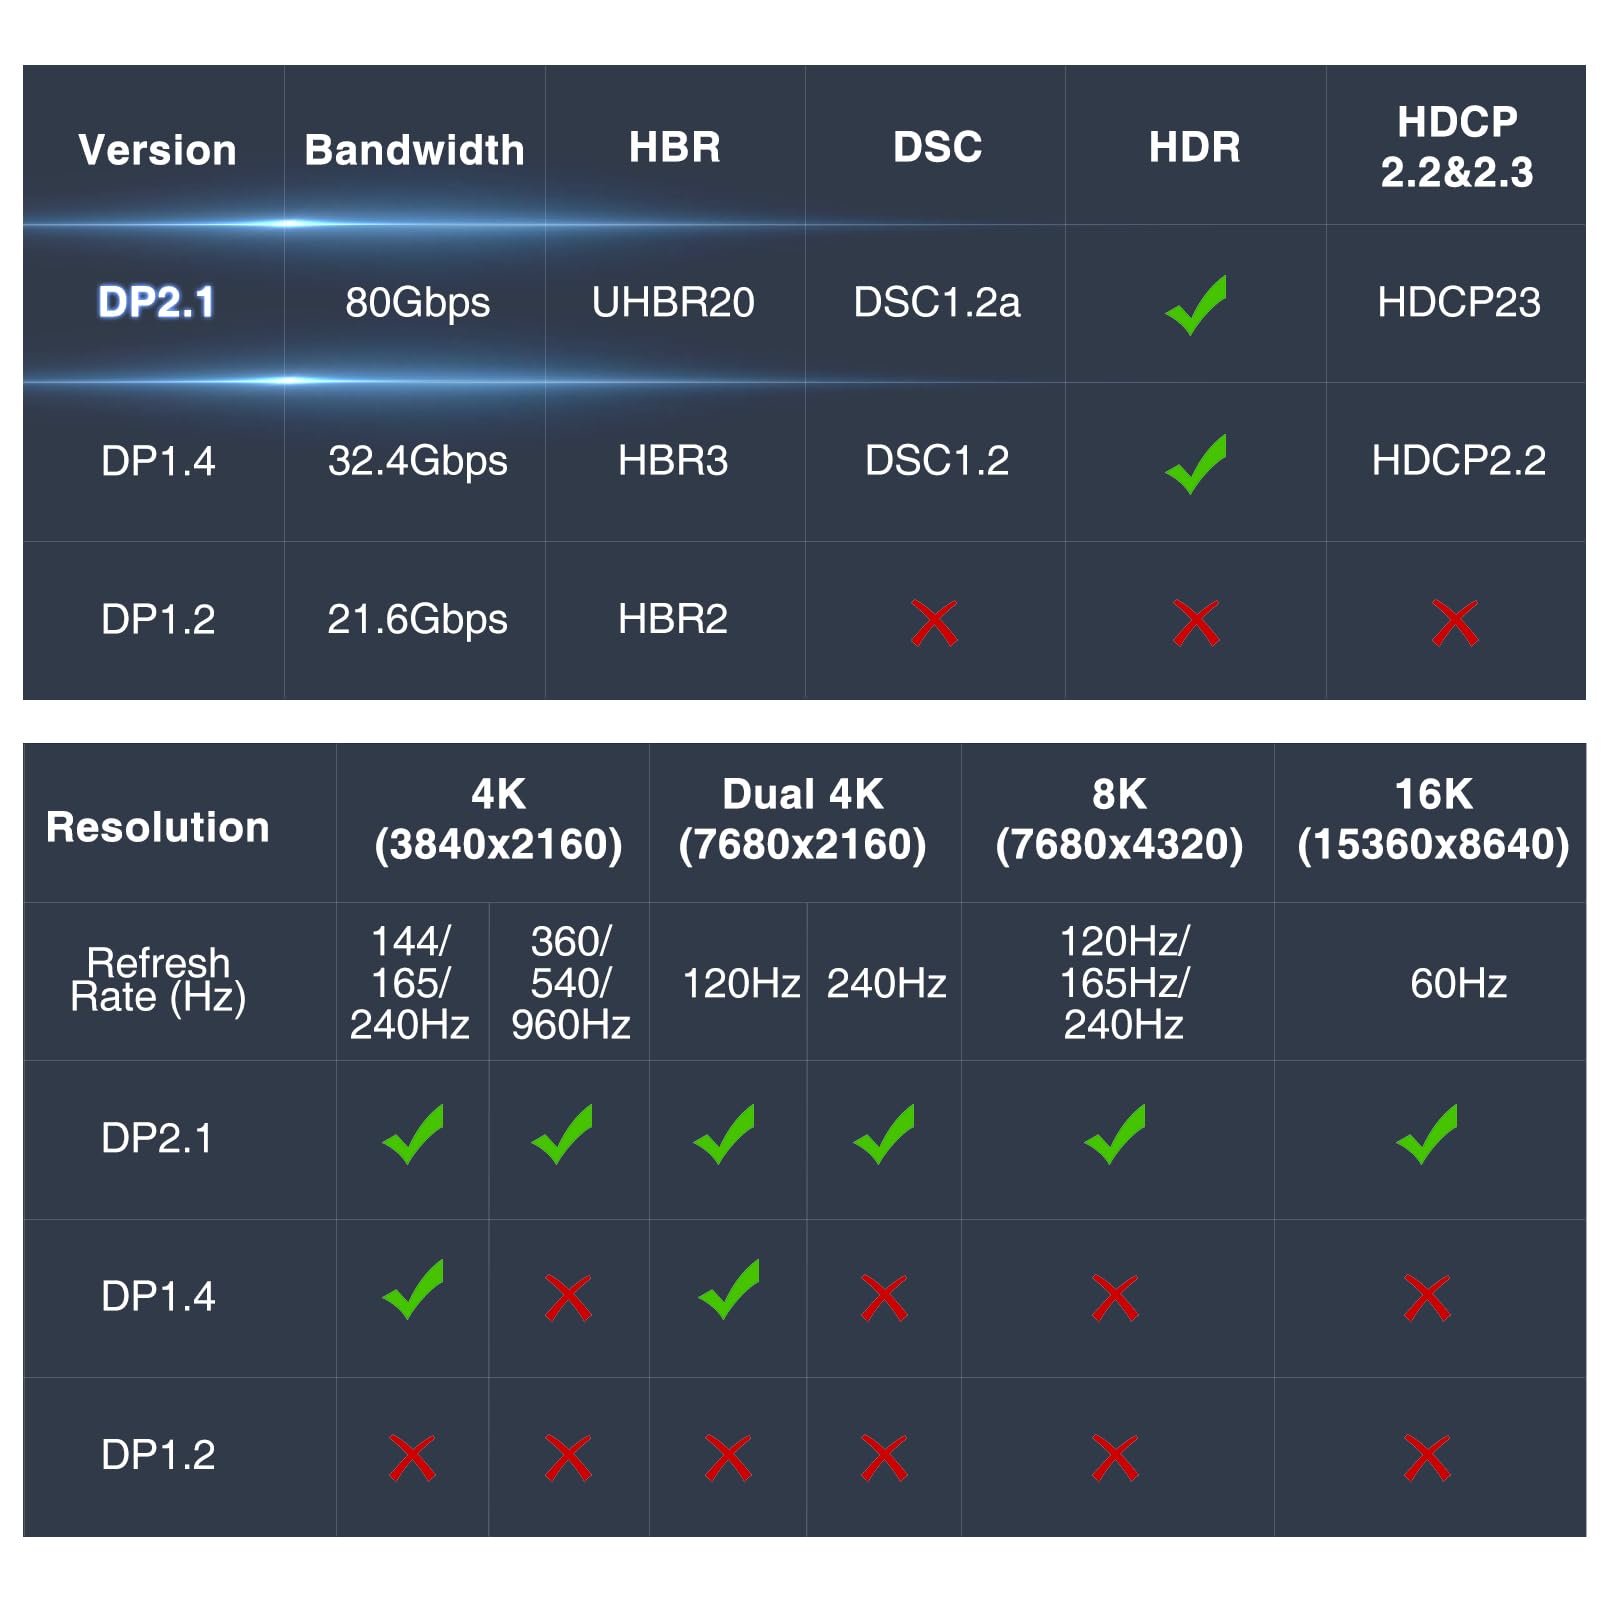Click DP2.1 checkmark under 4K 360/540/960Hz
1601x1601 pixels.
[563, 1135]
